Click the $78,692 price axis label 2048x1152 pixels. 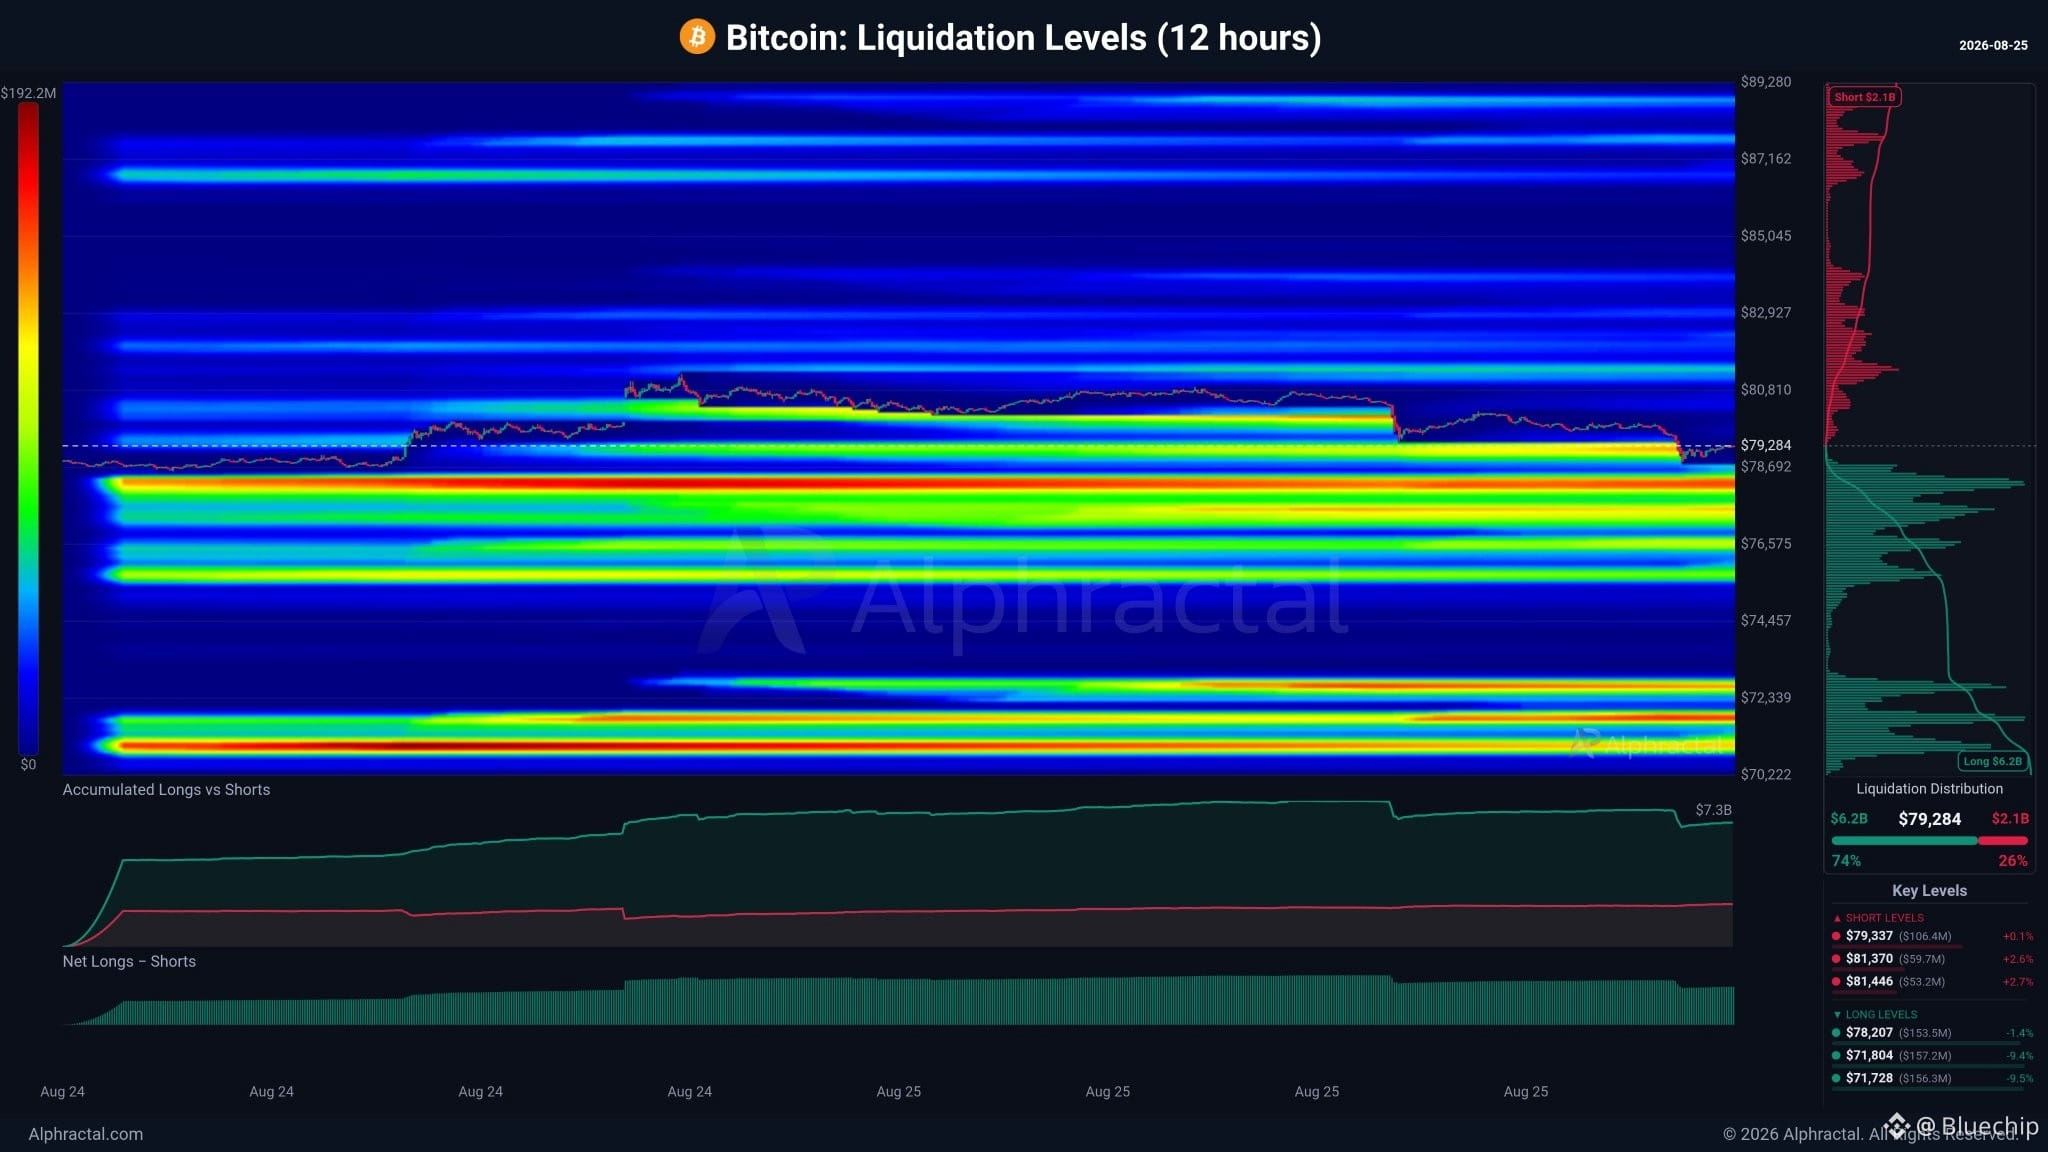coord(1766,467)
